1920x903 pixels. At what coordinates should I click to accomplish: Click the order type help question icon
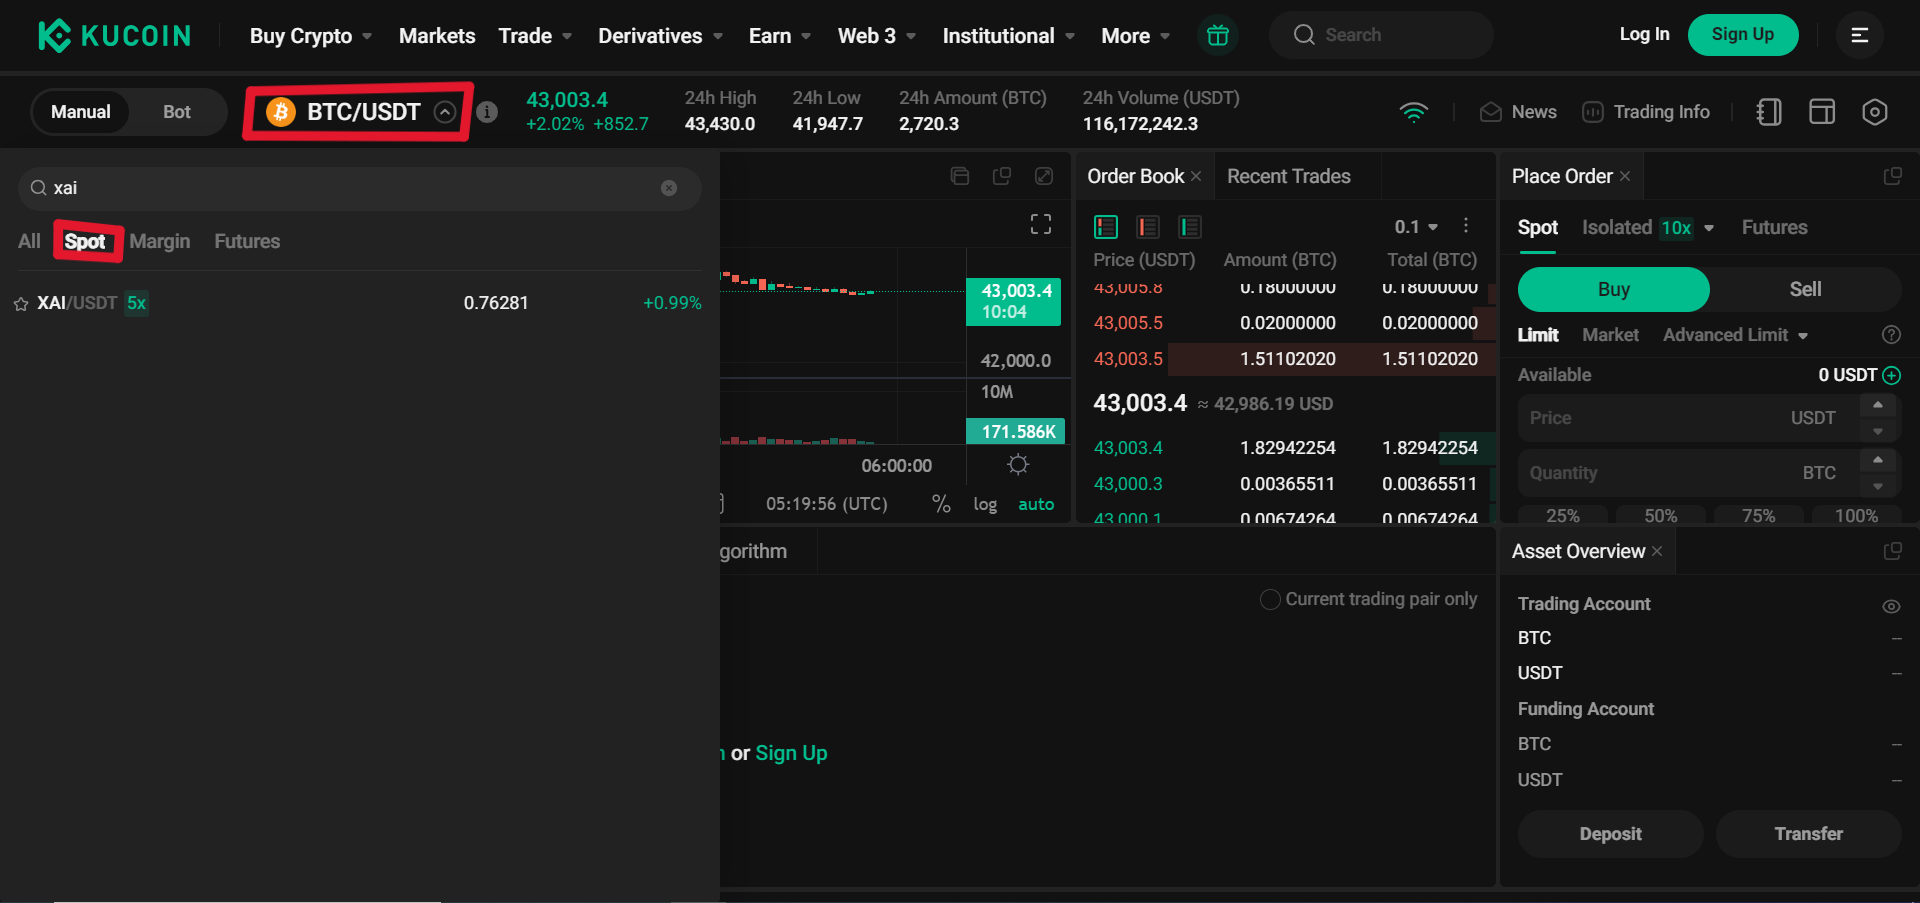coord(1891,335)
